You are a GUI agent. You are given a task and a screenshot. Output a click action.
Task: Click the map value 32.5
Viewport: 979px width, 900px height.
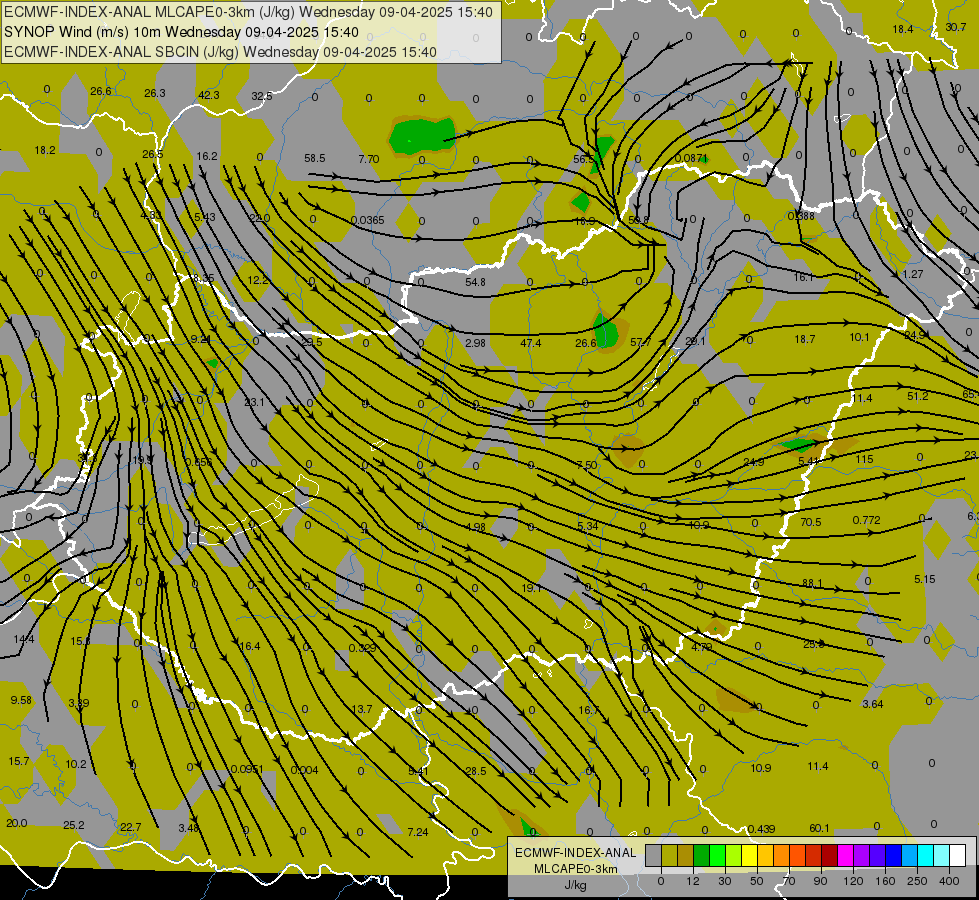click(x=262, y=96)
